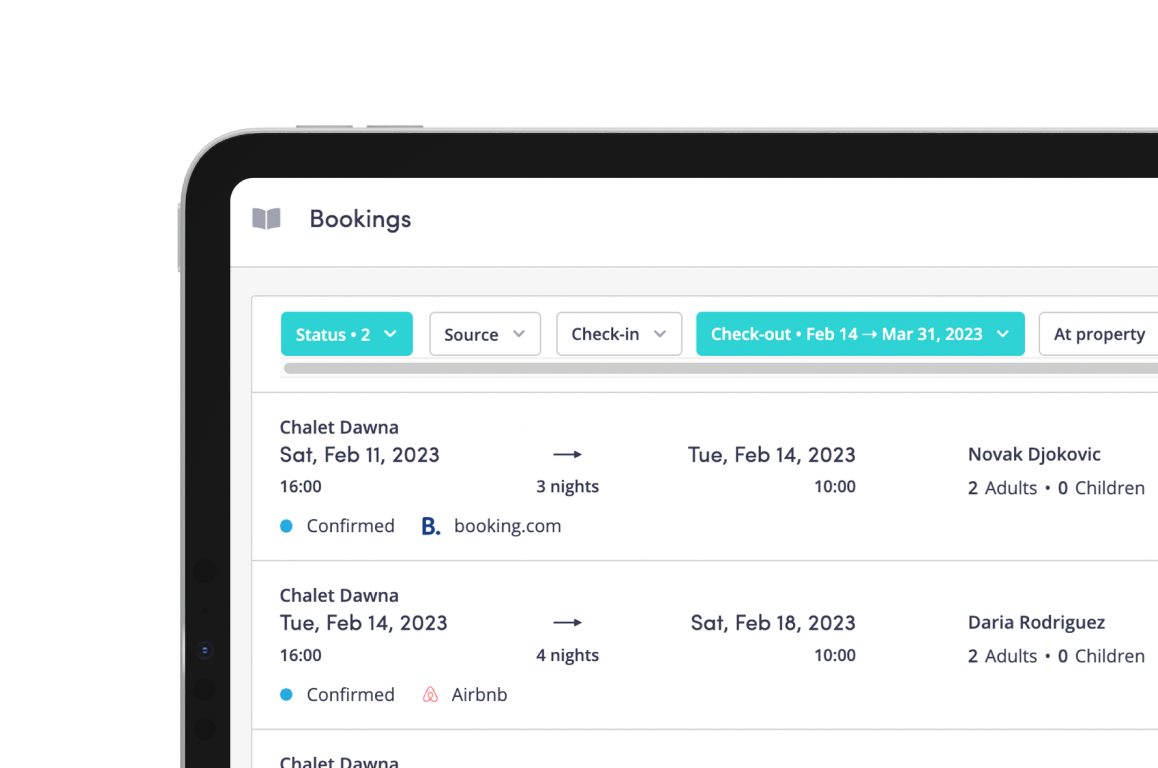Click the booking.com B logo icon
Image resolution: width=1158 pixels, height=768 pixels.
[431, 526]
